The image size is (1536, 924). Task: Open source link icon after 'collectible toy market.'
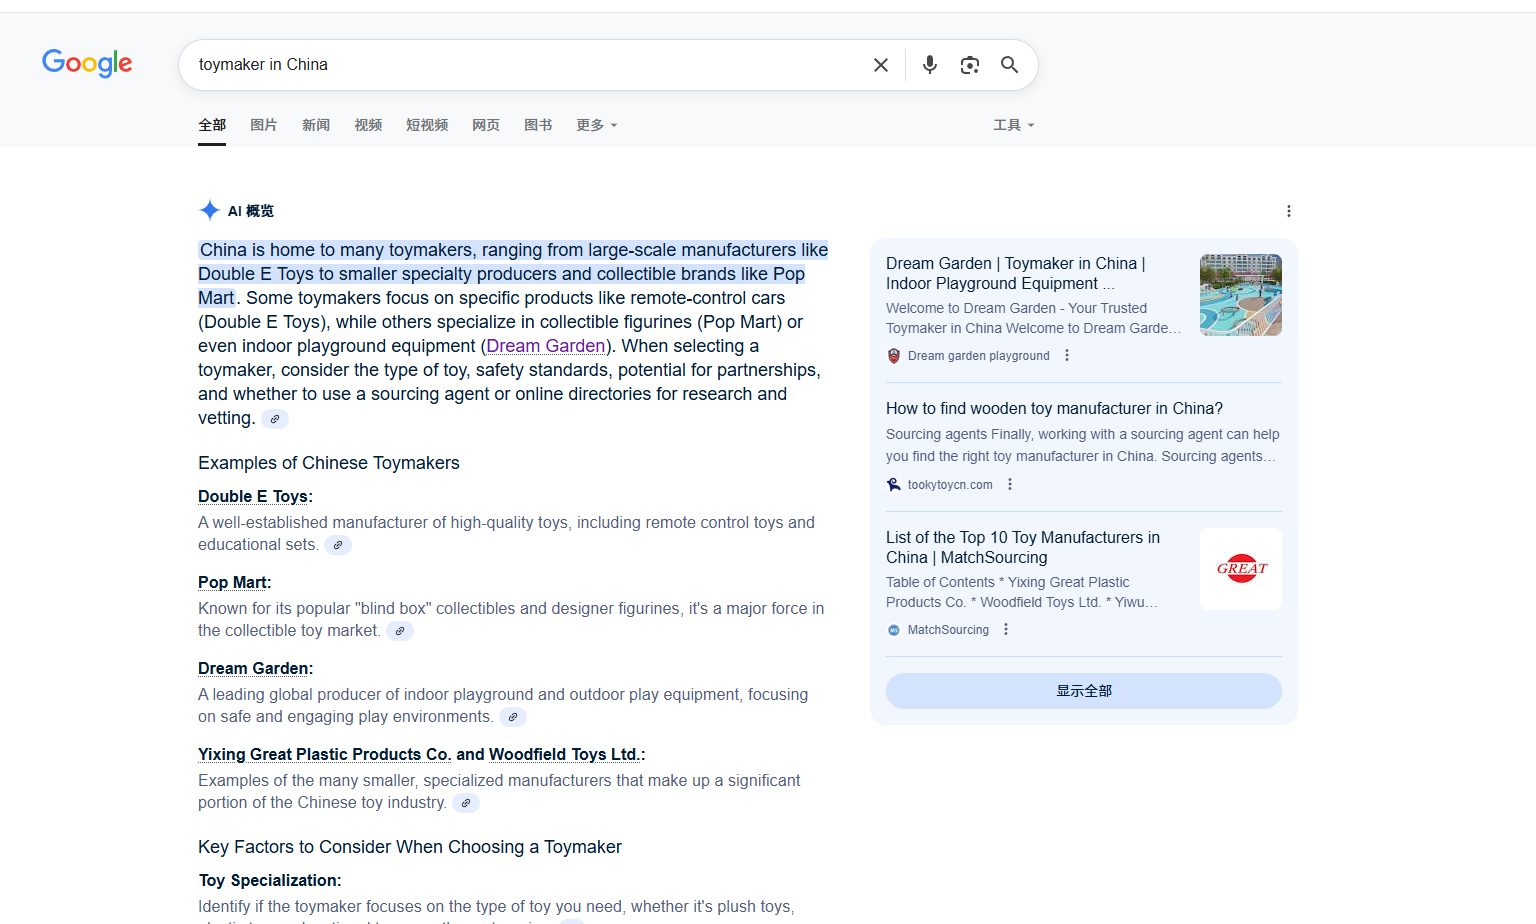point(400,631)
